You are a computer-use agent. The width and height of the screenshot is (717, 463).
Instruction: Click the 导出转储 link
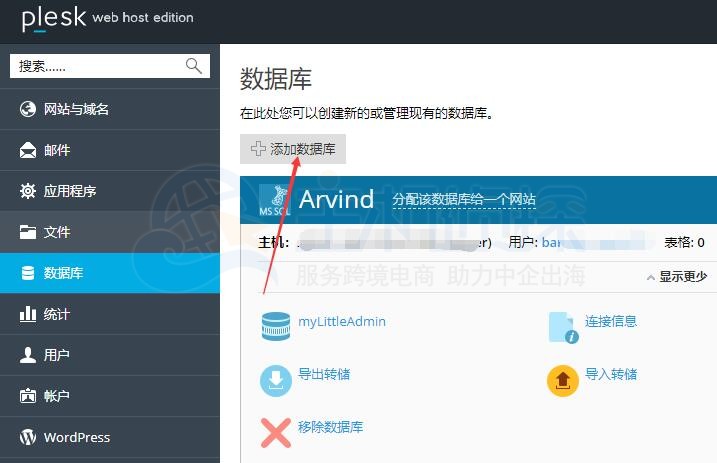pyautogui.click(x=324, y=374)
